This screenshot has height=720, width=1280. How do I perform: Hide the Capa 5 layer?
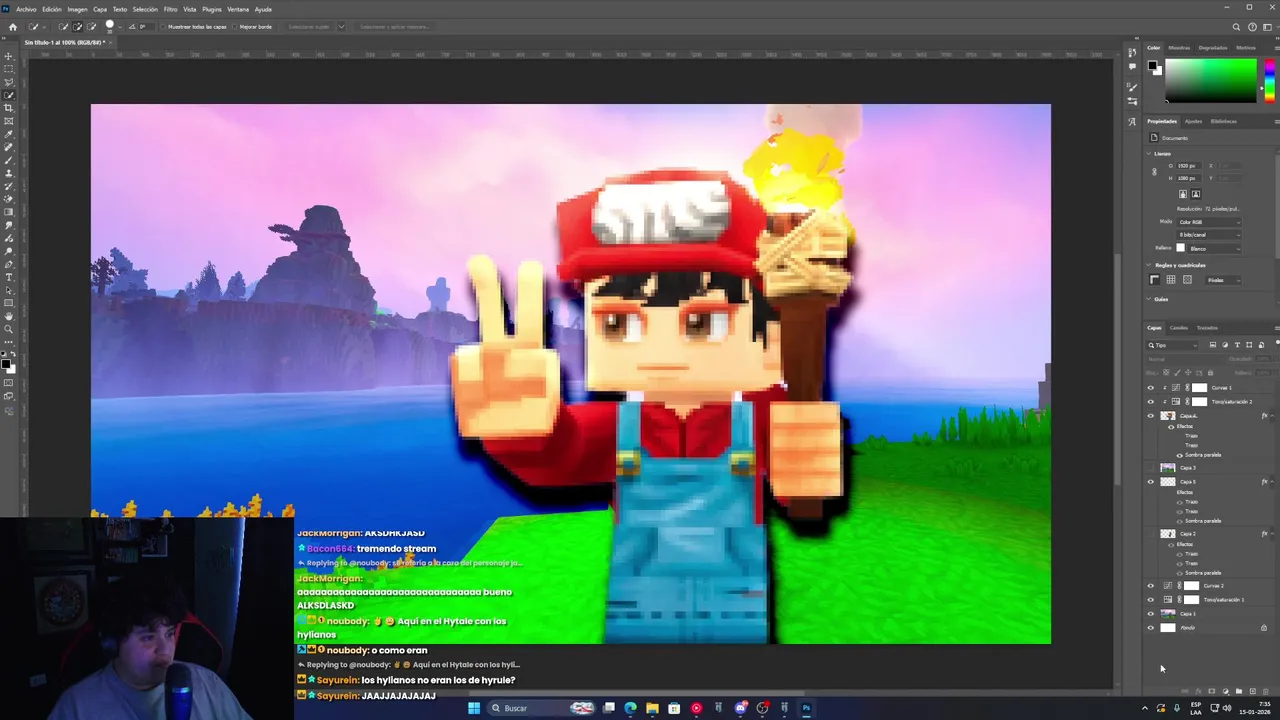(1150, 482)
